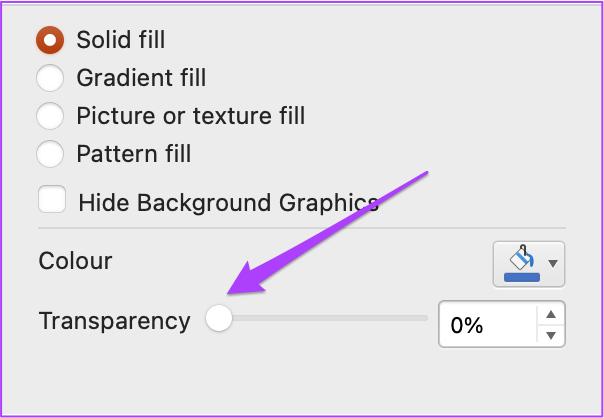Image resolution: width=604 pixels, height=418 pixels.
Task: Select the Pattern fill radio circle
Action: [x=50, y=154]
